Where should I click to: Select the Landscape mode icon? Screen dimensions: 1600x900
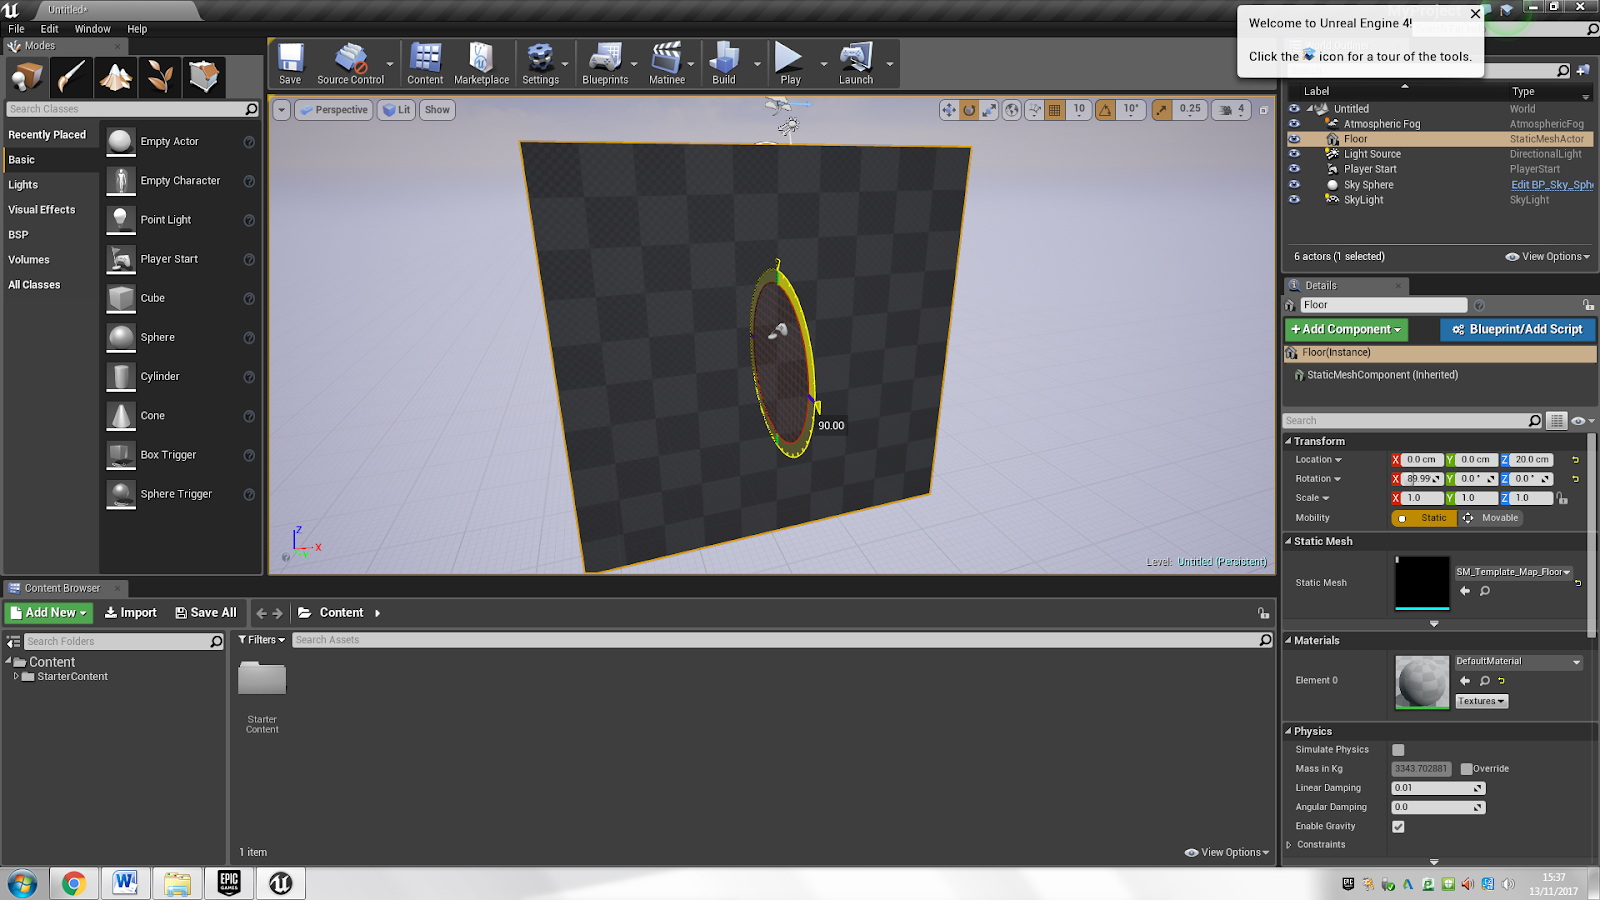pyautogui.click(x=116, y=76)
